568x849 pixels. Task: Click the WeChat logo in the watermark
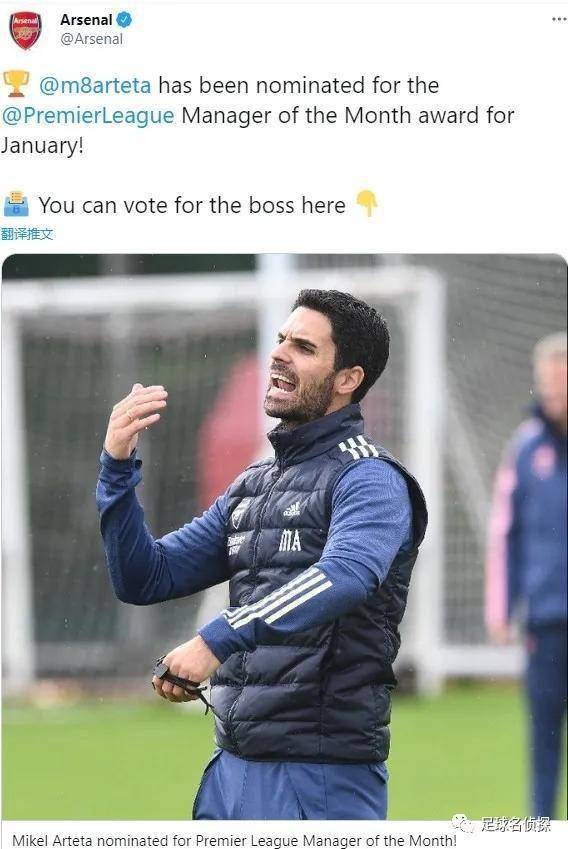click(x=463, y=824)
